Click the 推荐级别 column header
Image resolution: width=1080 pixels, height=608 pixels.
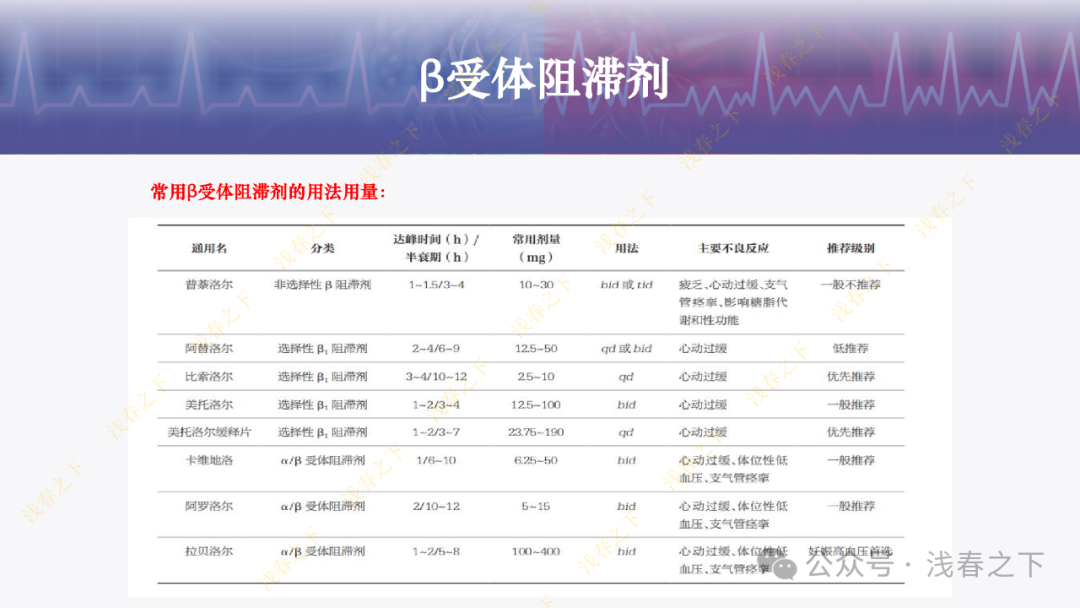(851, 249)
